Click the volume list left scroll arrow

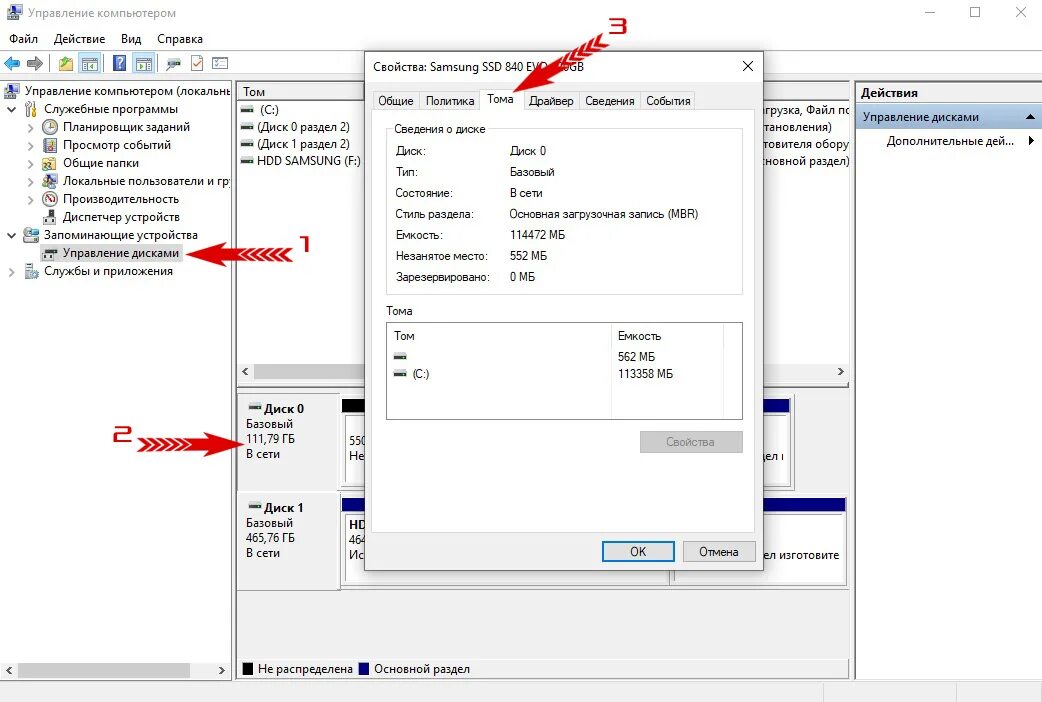[245, 372]
